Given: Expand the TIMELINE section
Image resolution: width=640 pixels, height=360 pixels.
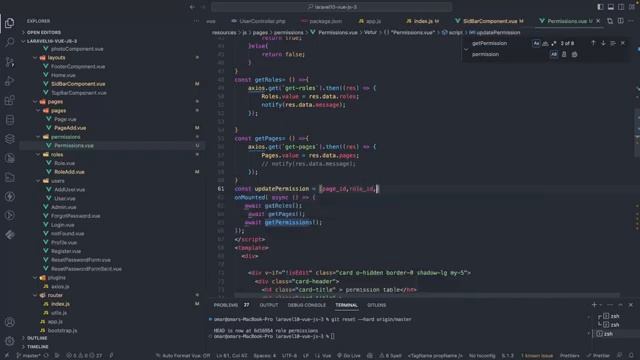Looking at the screenshot, I should 38,347.
